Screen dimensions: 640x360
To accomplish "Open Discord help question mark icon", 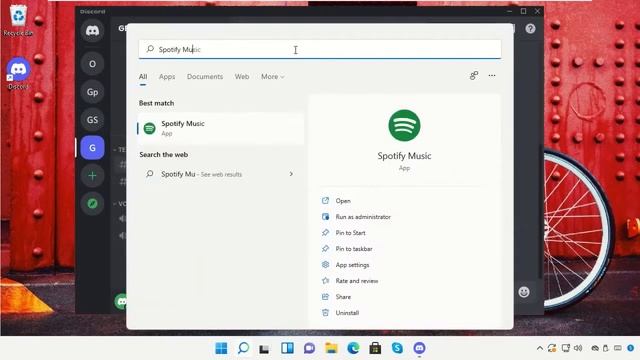I will (530, 29).
